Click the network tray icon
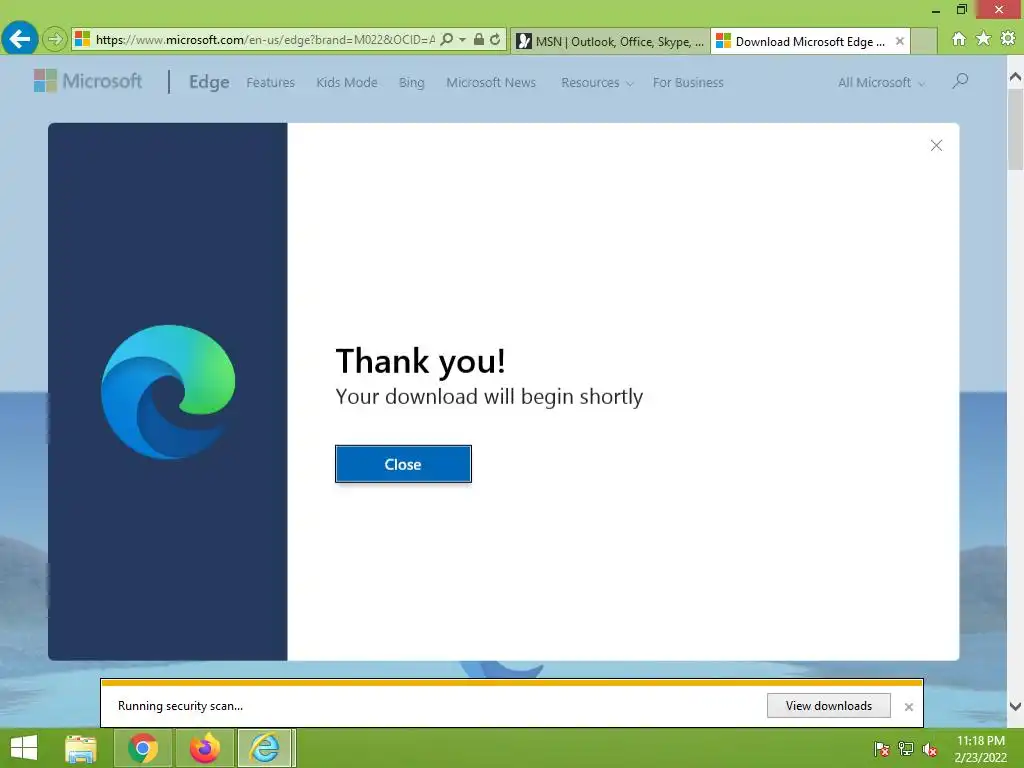The height and width of the screenshot is (768, 1024). (x=906, y=749)
